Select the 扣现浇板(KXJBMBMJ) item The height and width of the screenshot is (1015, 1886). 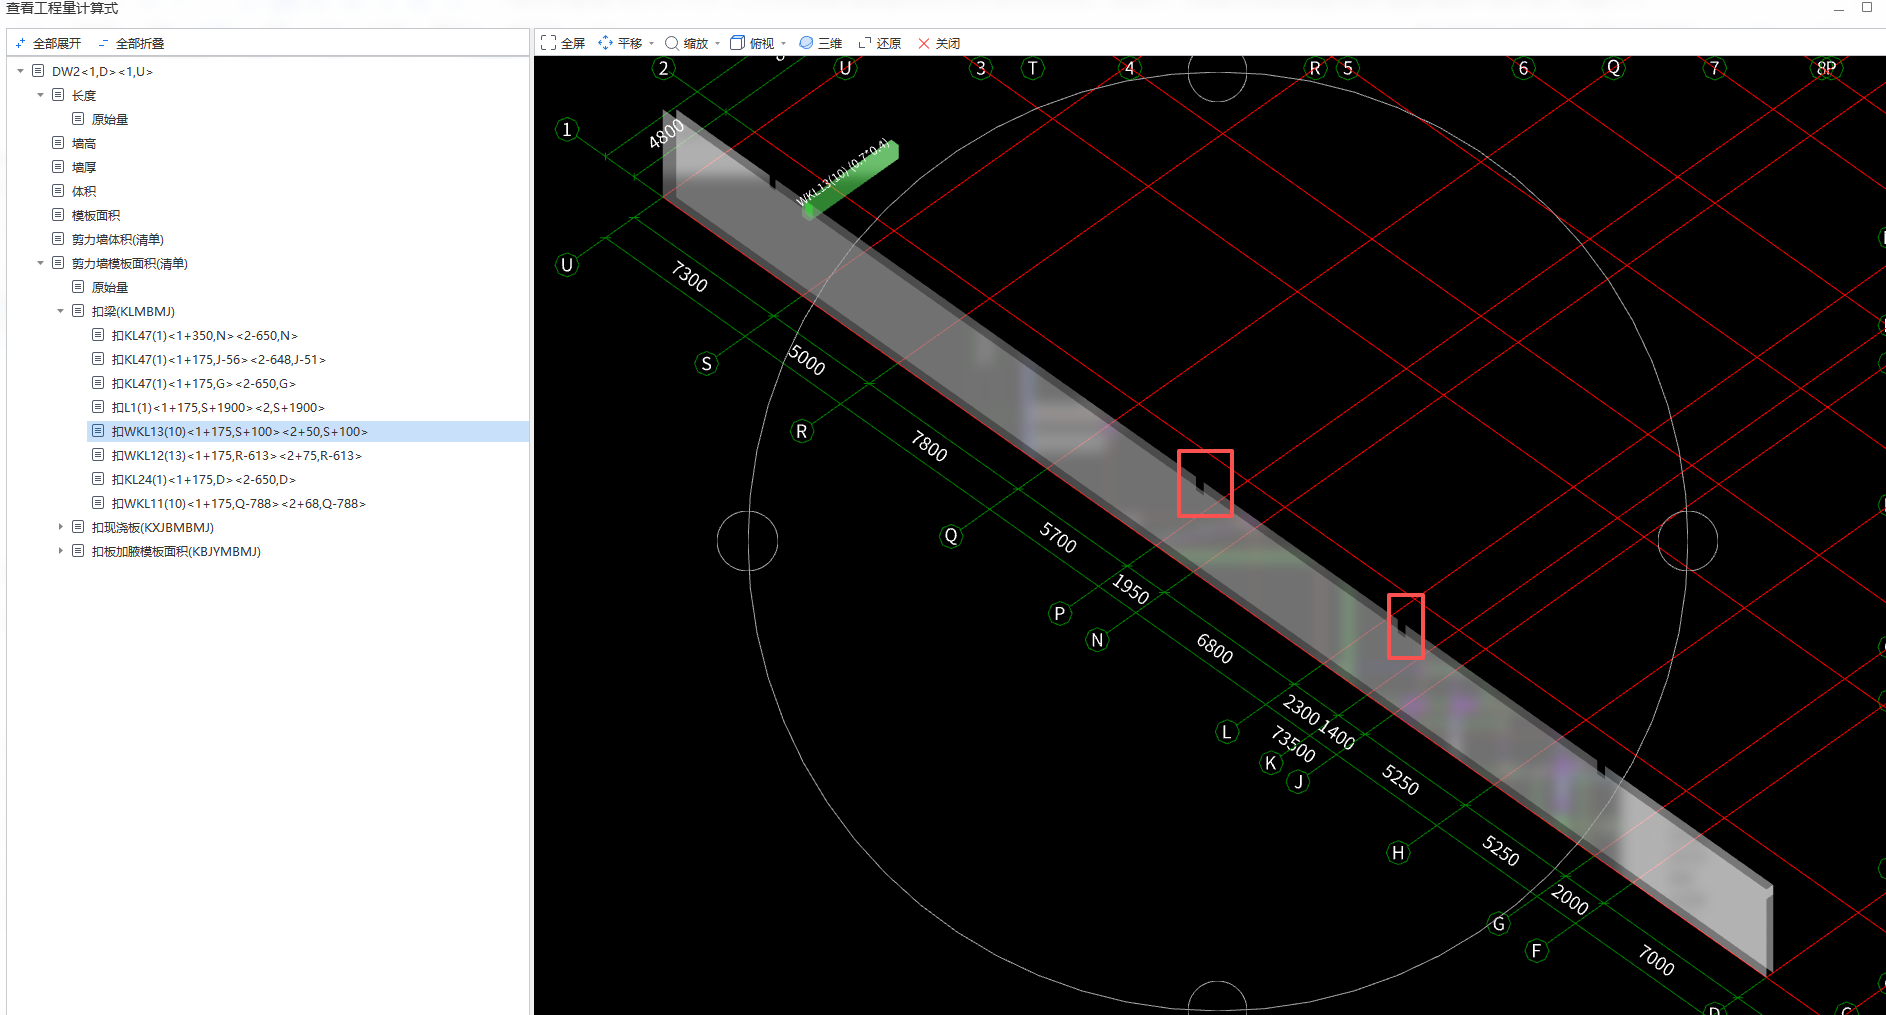[x=153, y=528]
